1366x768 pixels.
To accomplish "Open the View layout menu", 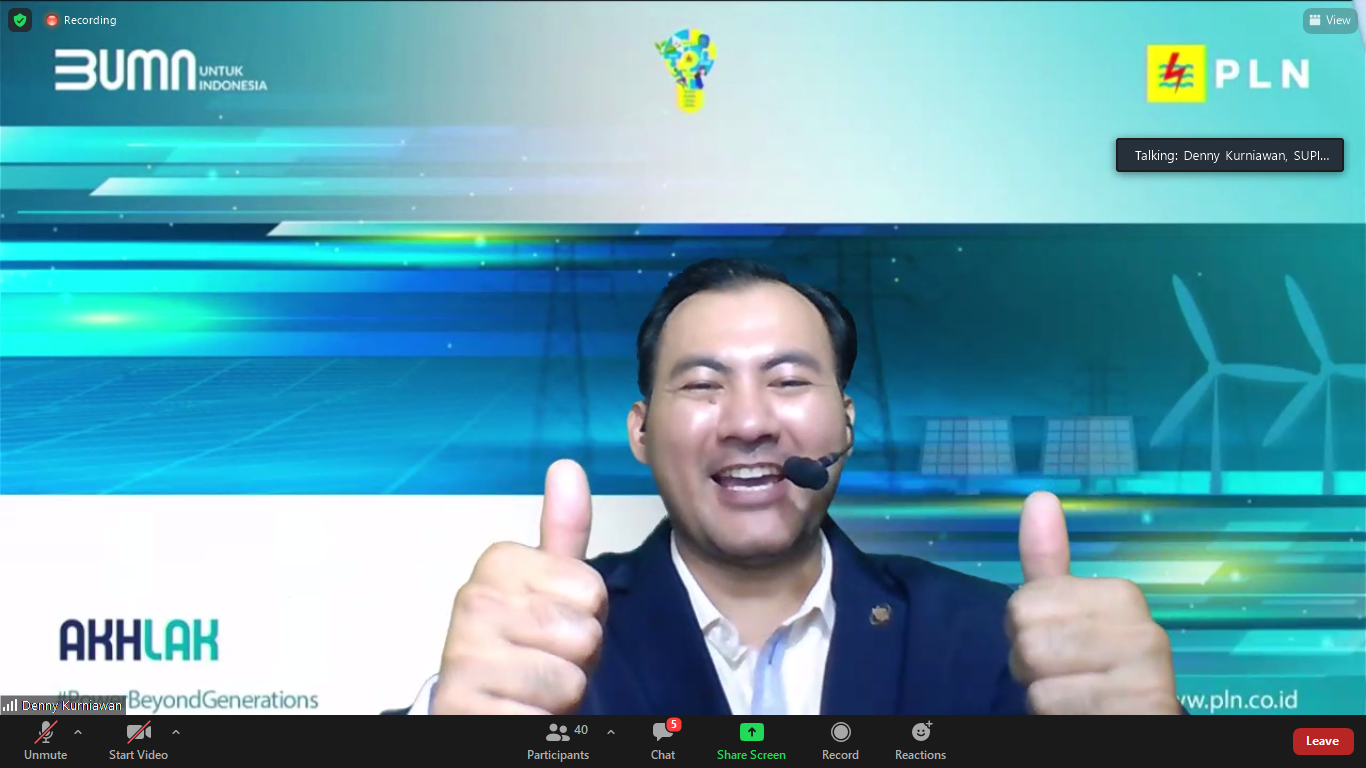I will pos(1329,20).
